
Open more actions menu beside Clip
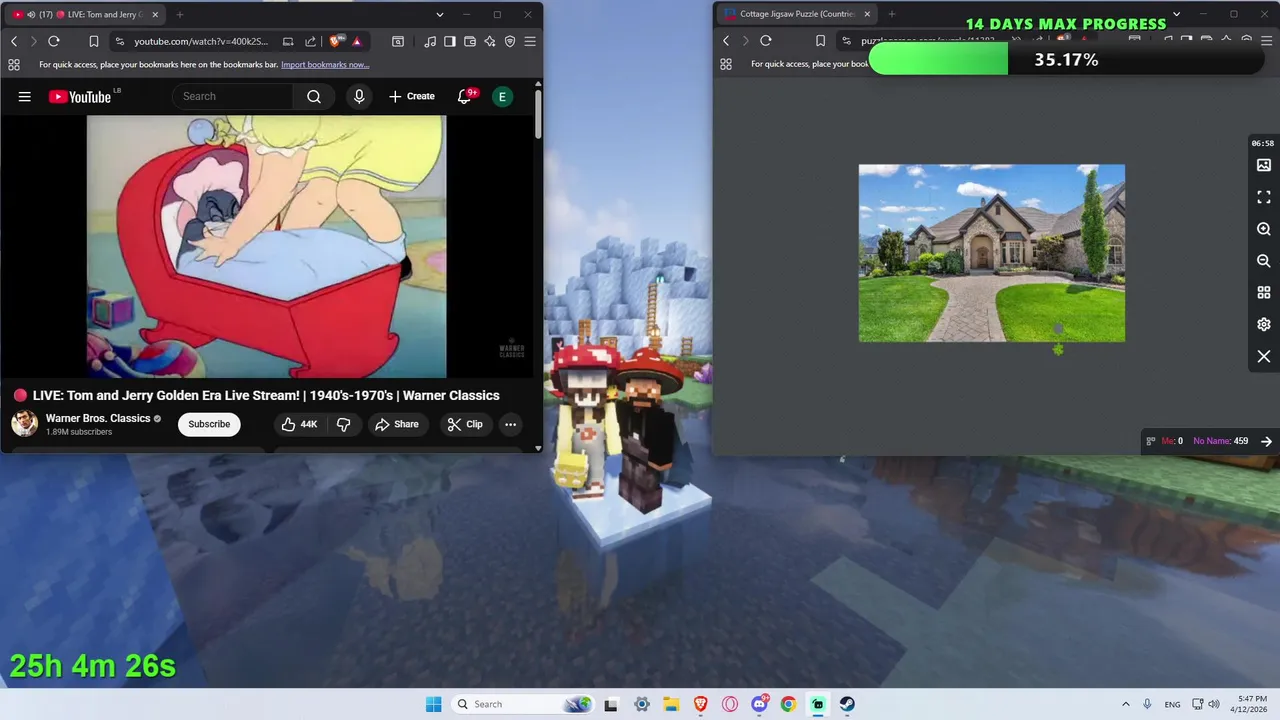tap(510, 424)
